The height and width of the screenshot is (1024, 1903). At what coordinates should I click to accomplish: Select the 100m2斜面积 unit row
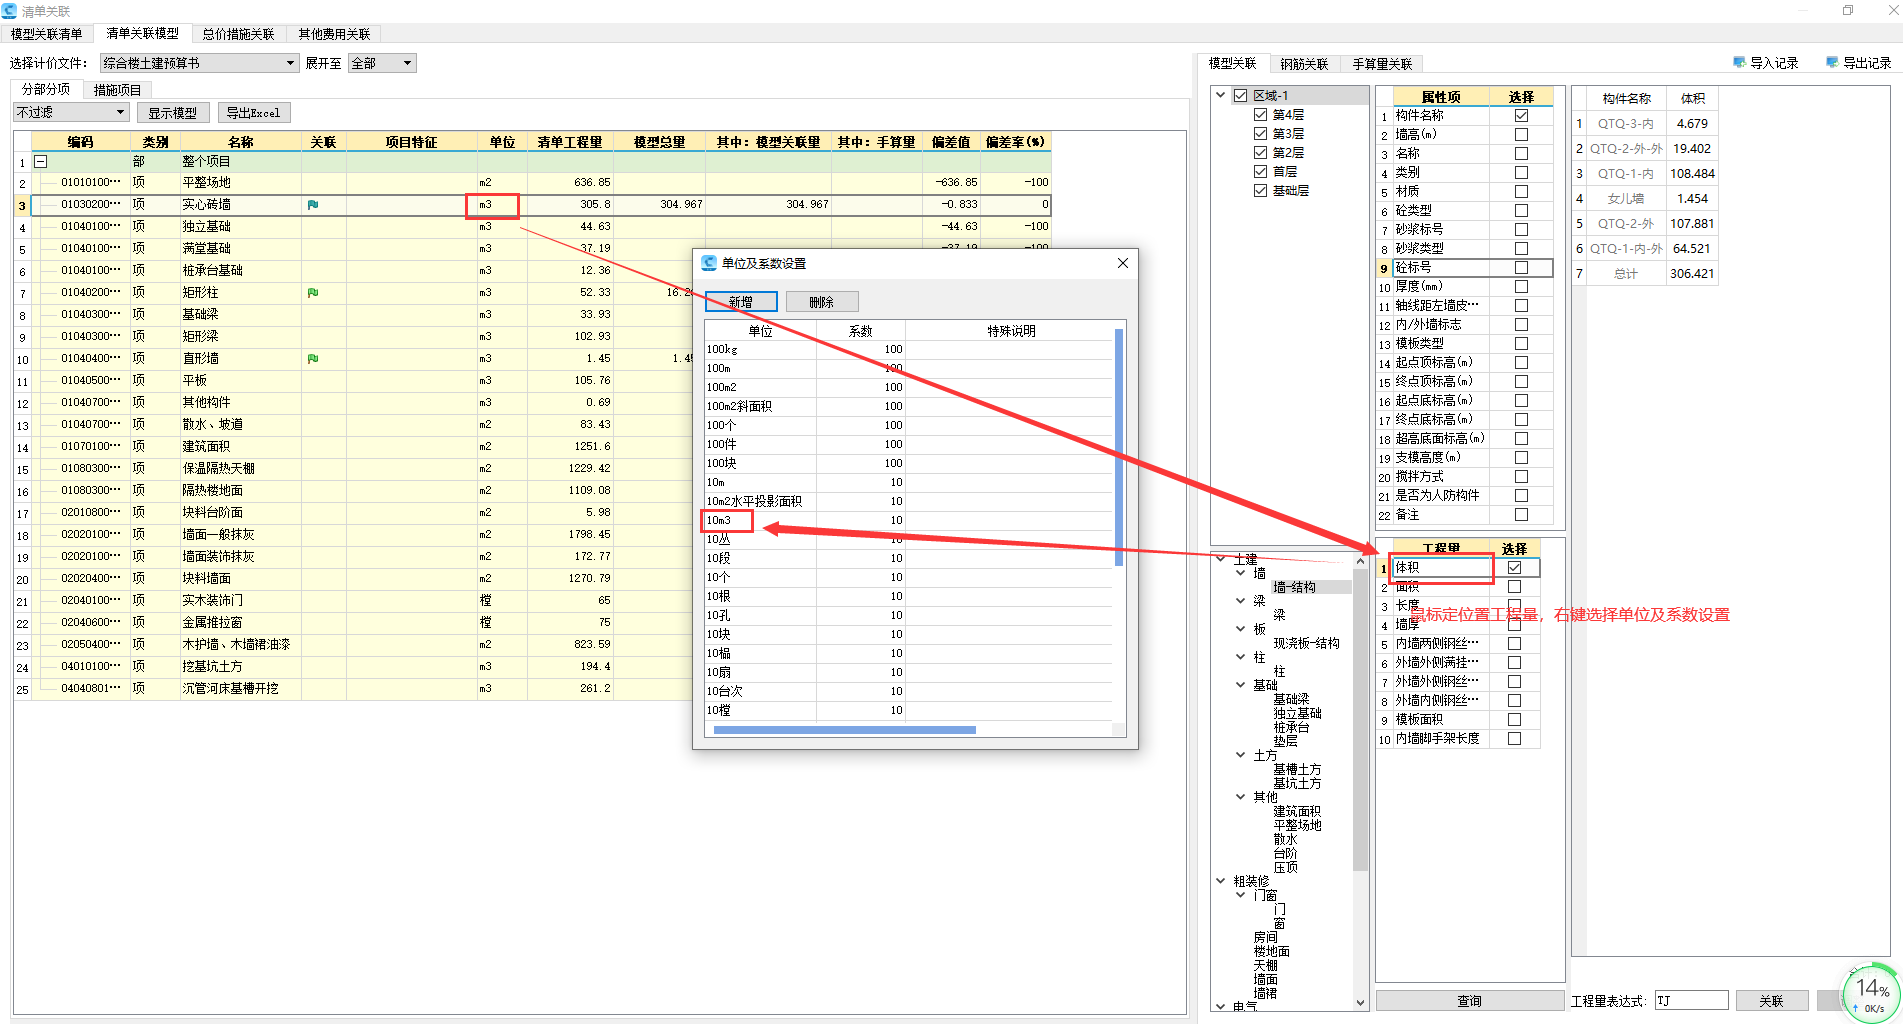909,406
